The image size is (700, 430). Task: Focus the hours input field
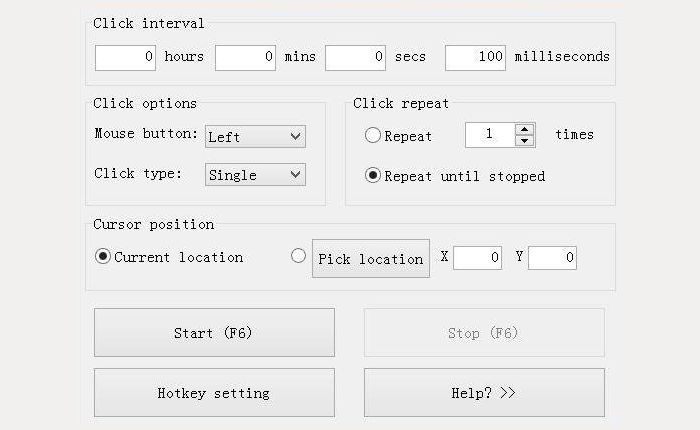(x=126, y=58)
